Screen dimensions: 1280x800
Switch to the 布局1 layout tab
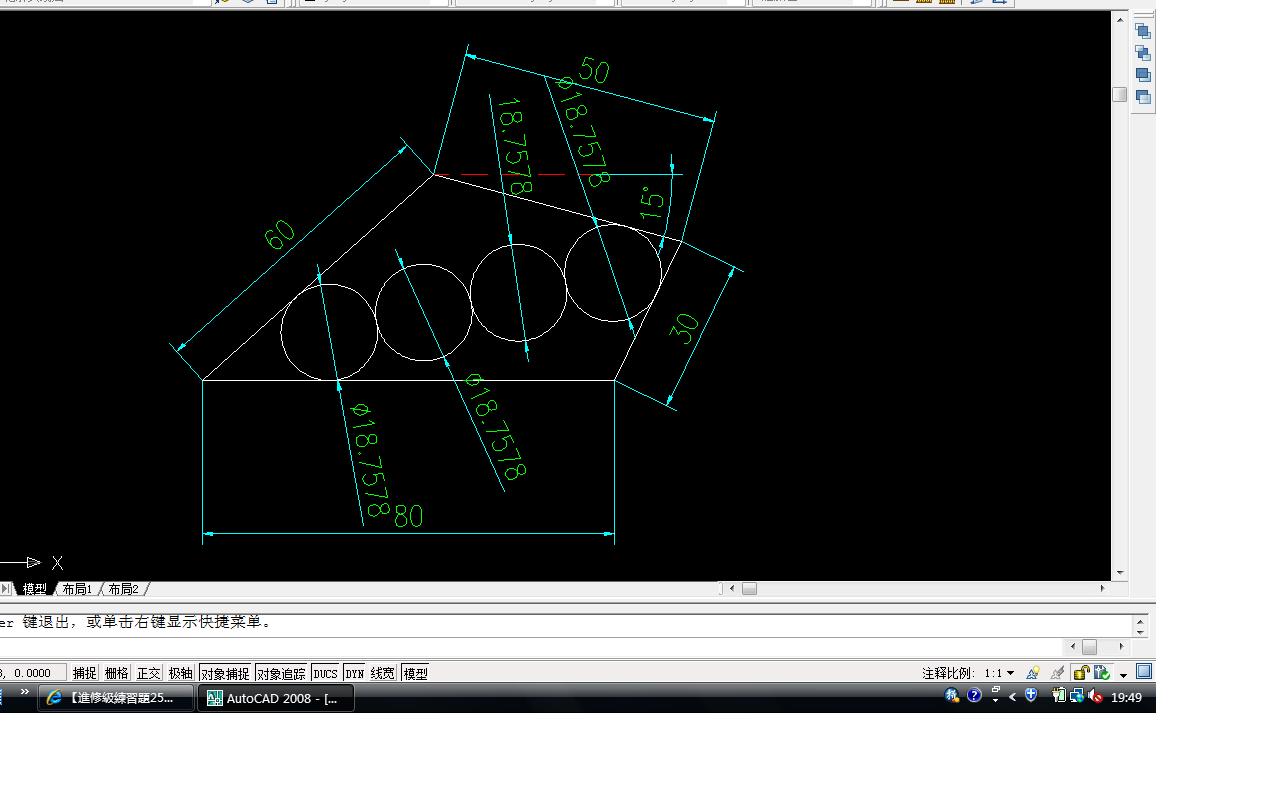[77, 589]
